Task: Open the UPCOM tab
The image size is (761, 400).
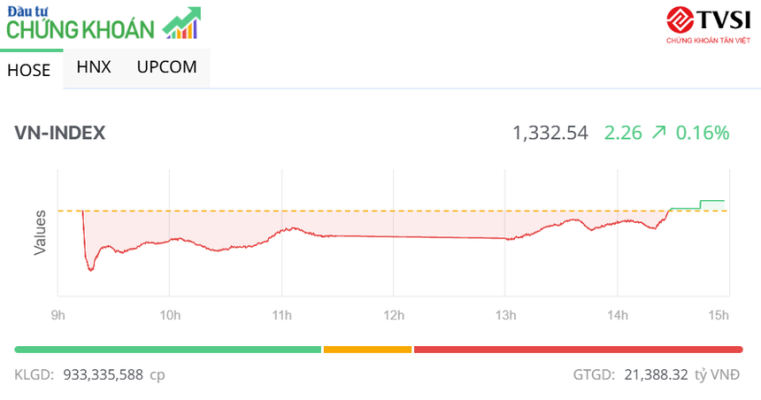Action: tap(166, 67)
